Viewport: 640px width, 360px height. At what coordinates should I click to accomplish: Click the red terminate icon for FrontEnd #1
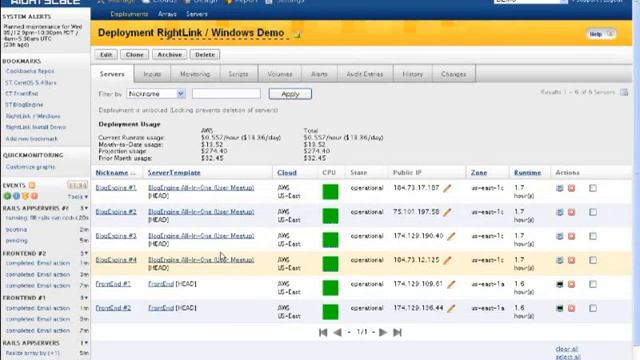click(x=571, y=284)
